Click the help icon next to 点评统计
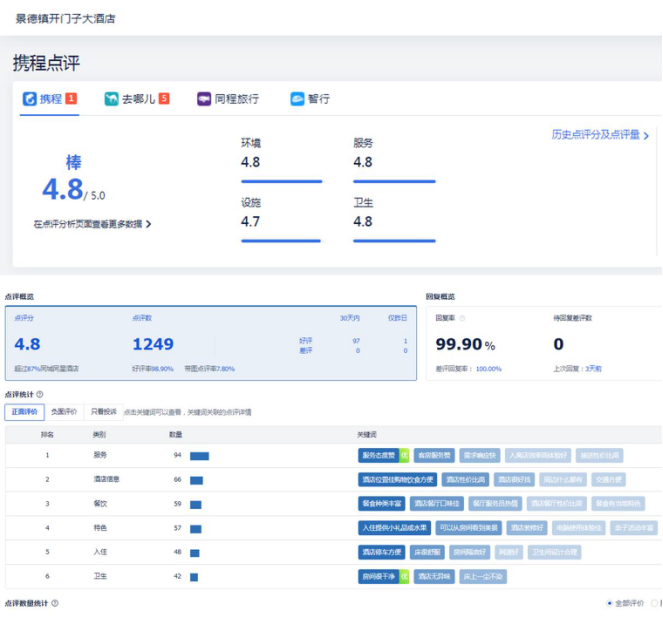This screenshot has height=631, width=663. coord(40,395)
